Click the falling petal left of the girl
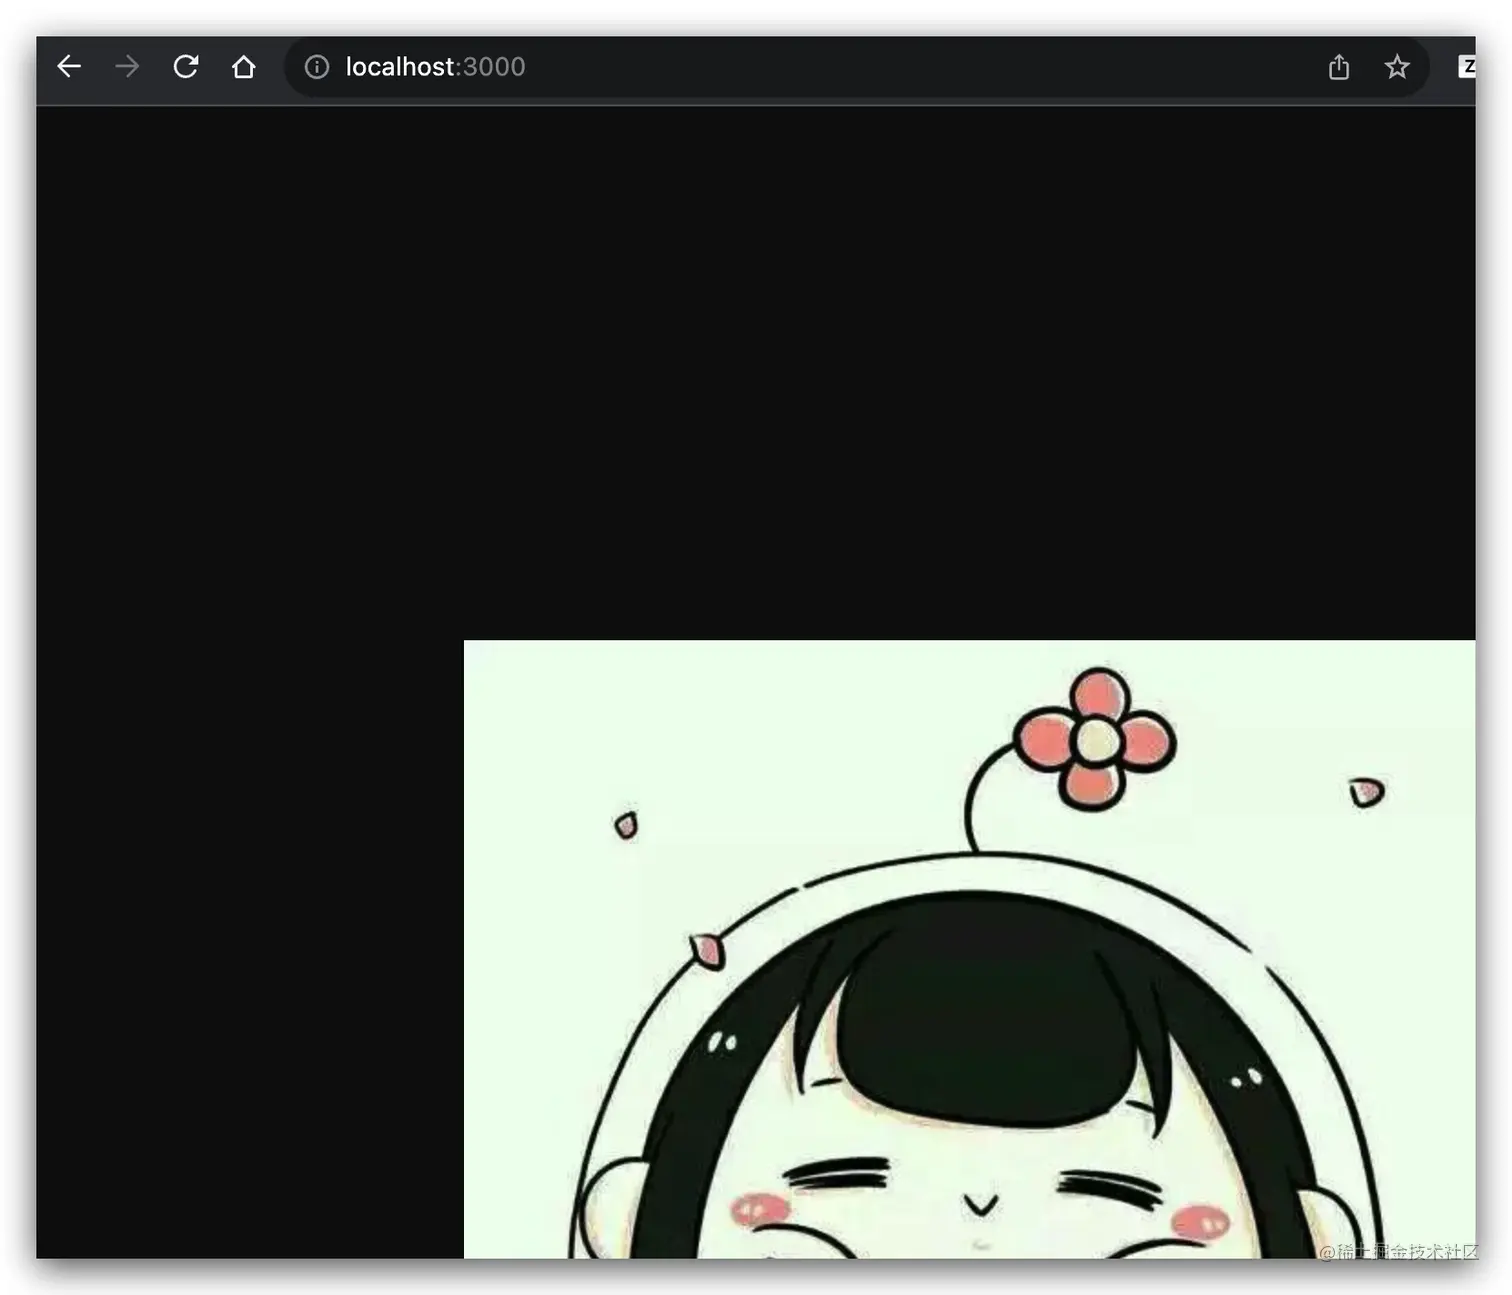The width and height of the screenshot is (1512, 1295). click(628, 825)
